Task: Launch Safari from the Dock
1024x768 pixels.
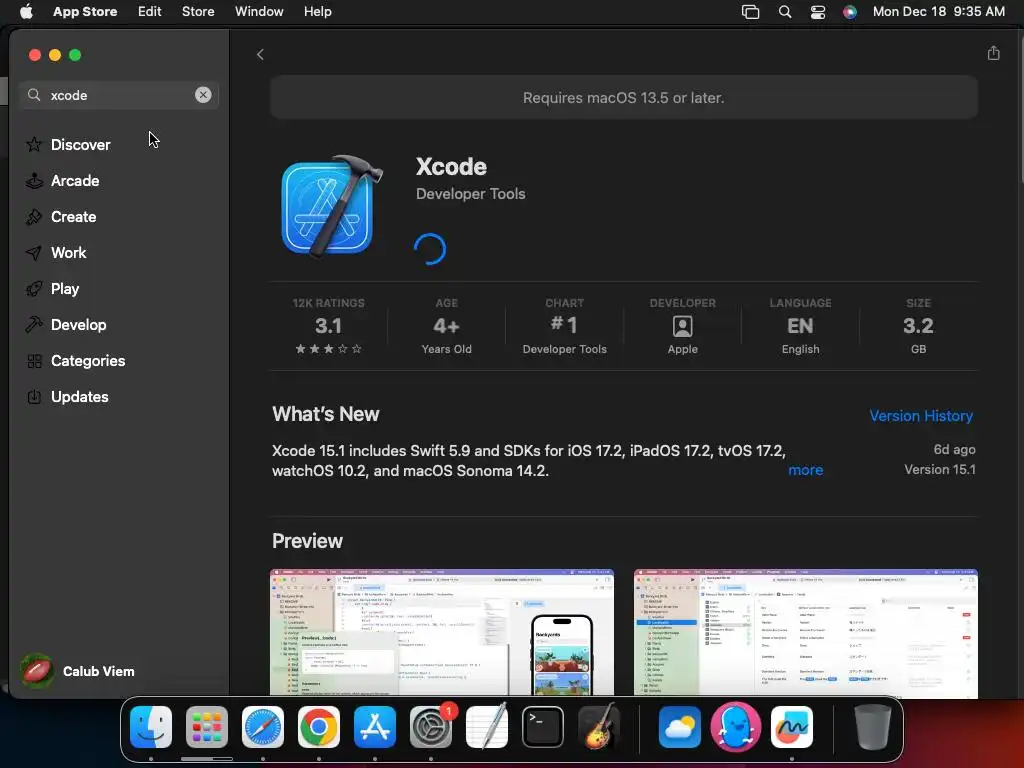Action: coord(263,727)
